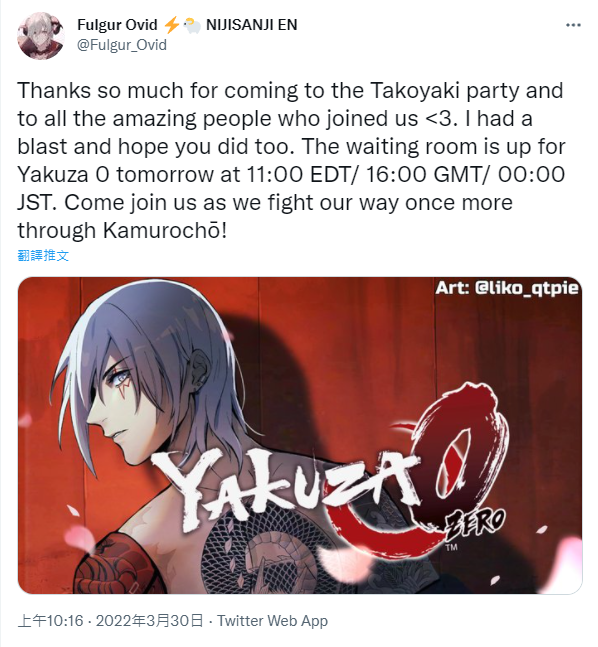Viewport: 598px width, 647px height.
Task: Open the Fulgur Ovid display name link
Action: point(117,25)
